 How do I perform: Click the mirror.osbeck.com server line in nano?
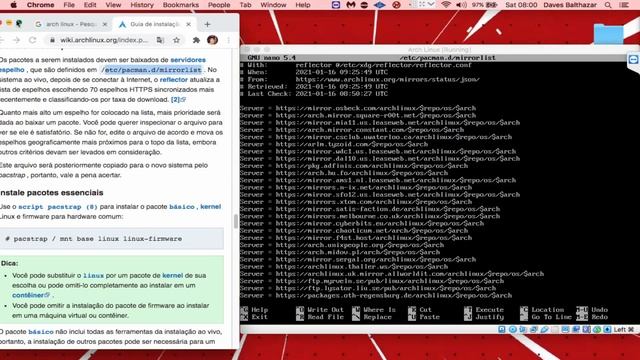[358, 108]
